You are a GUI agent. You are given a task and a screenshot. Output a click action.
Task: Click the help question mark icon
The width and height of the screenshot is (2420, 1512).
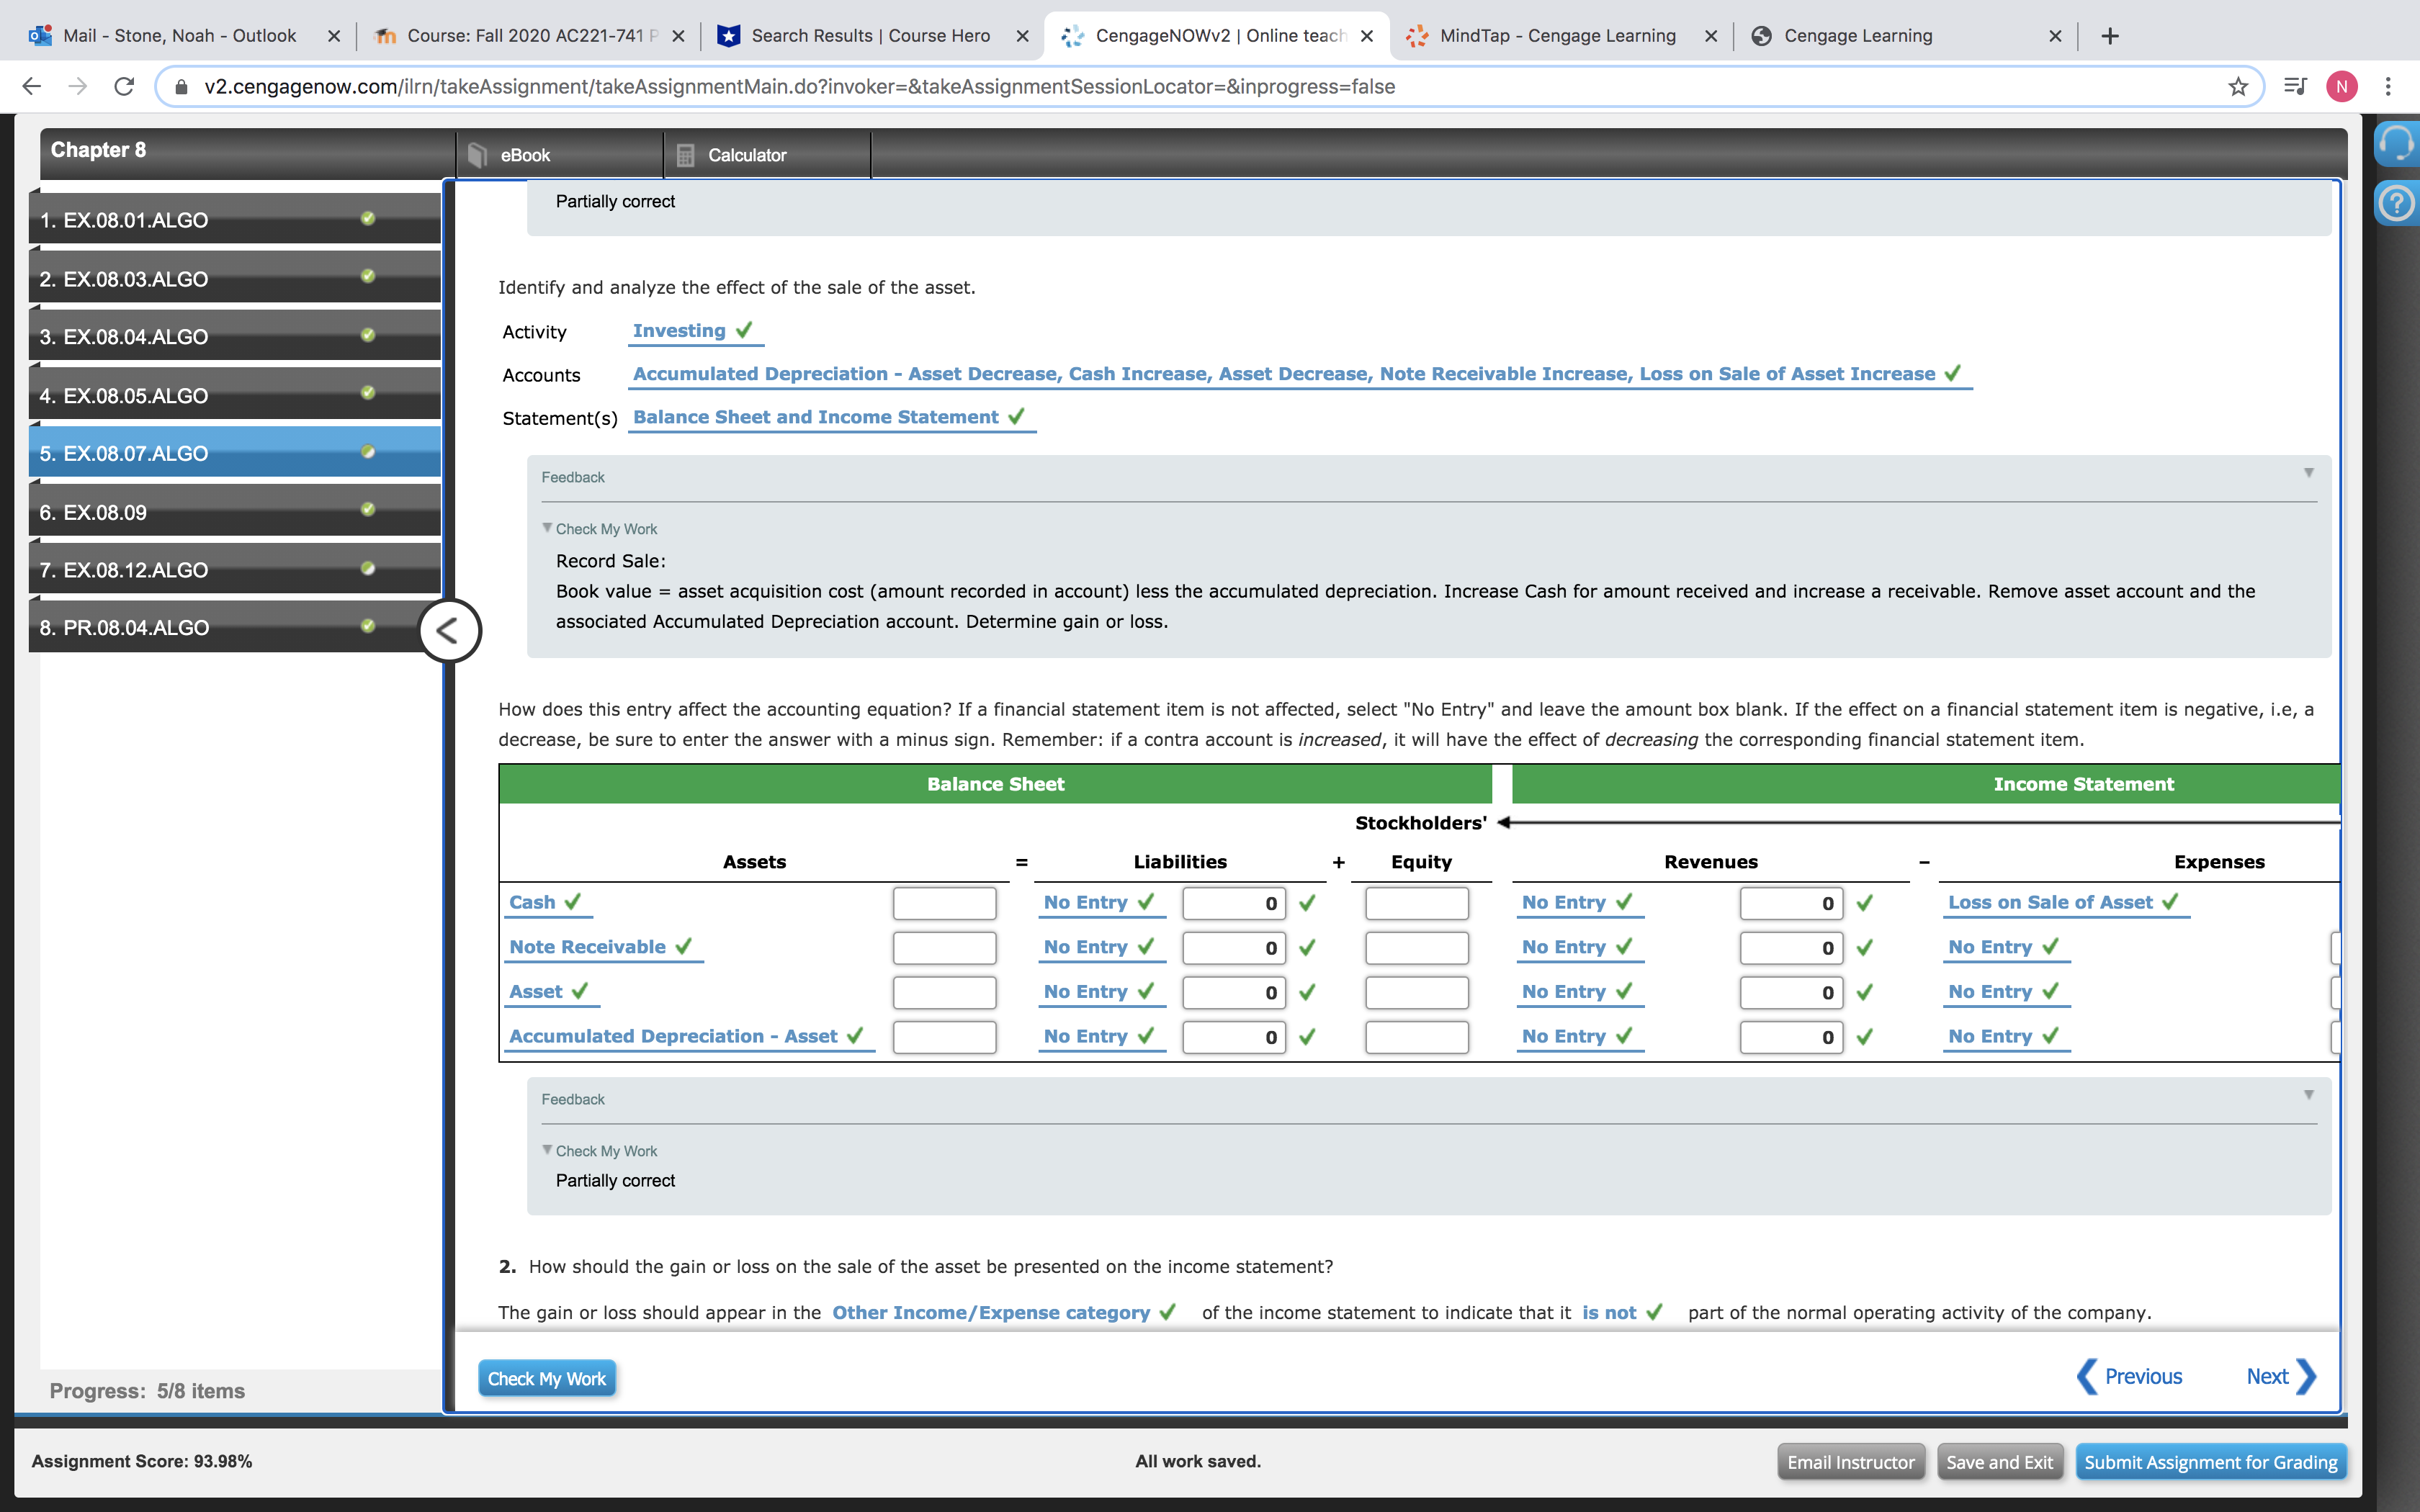point(2396,204)
